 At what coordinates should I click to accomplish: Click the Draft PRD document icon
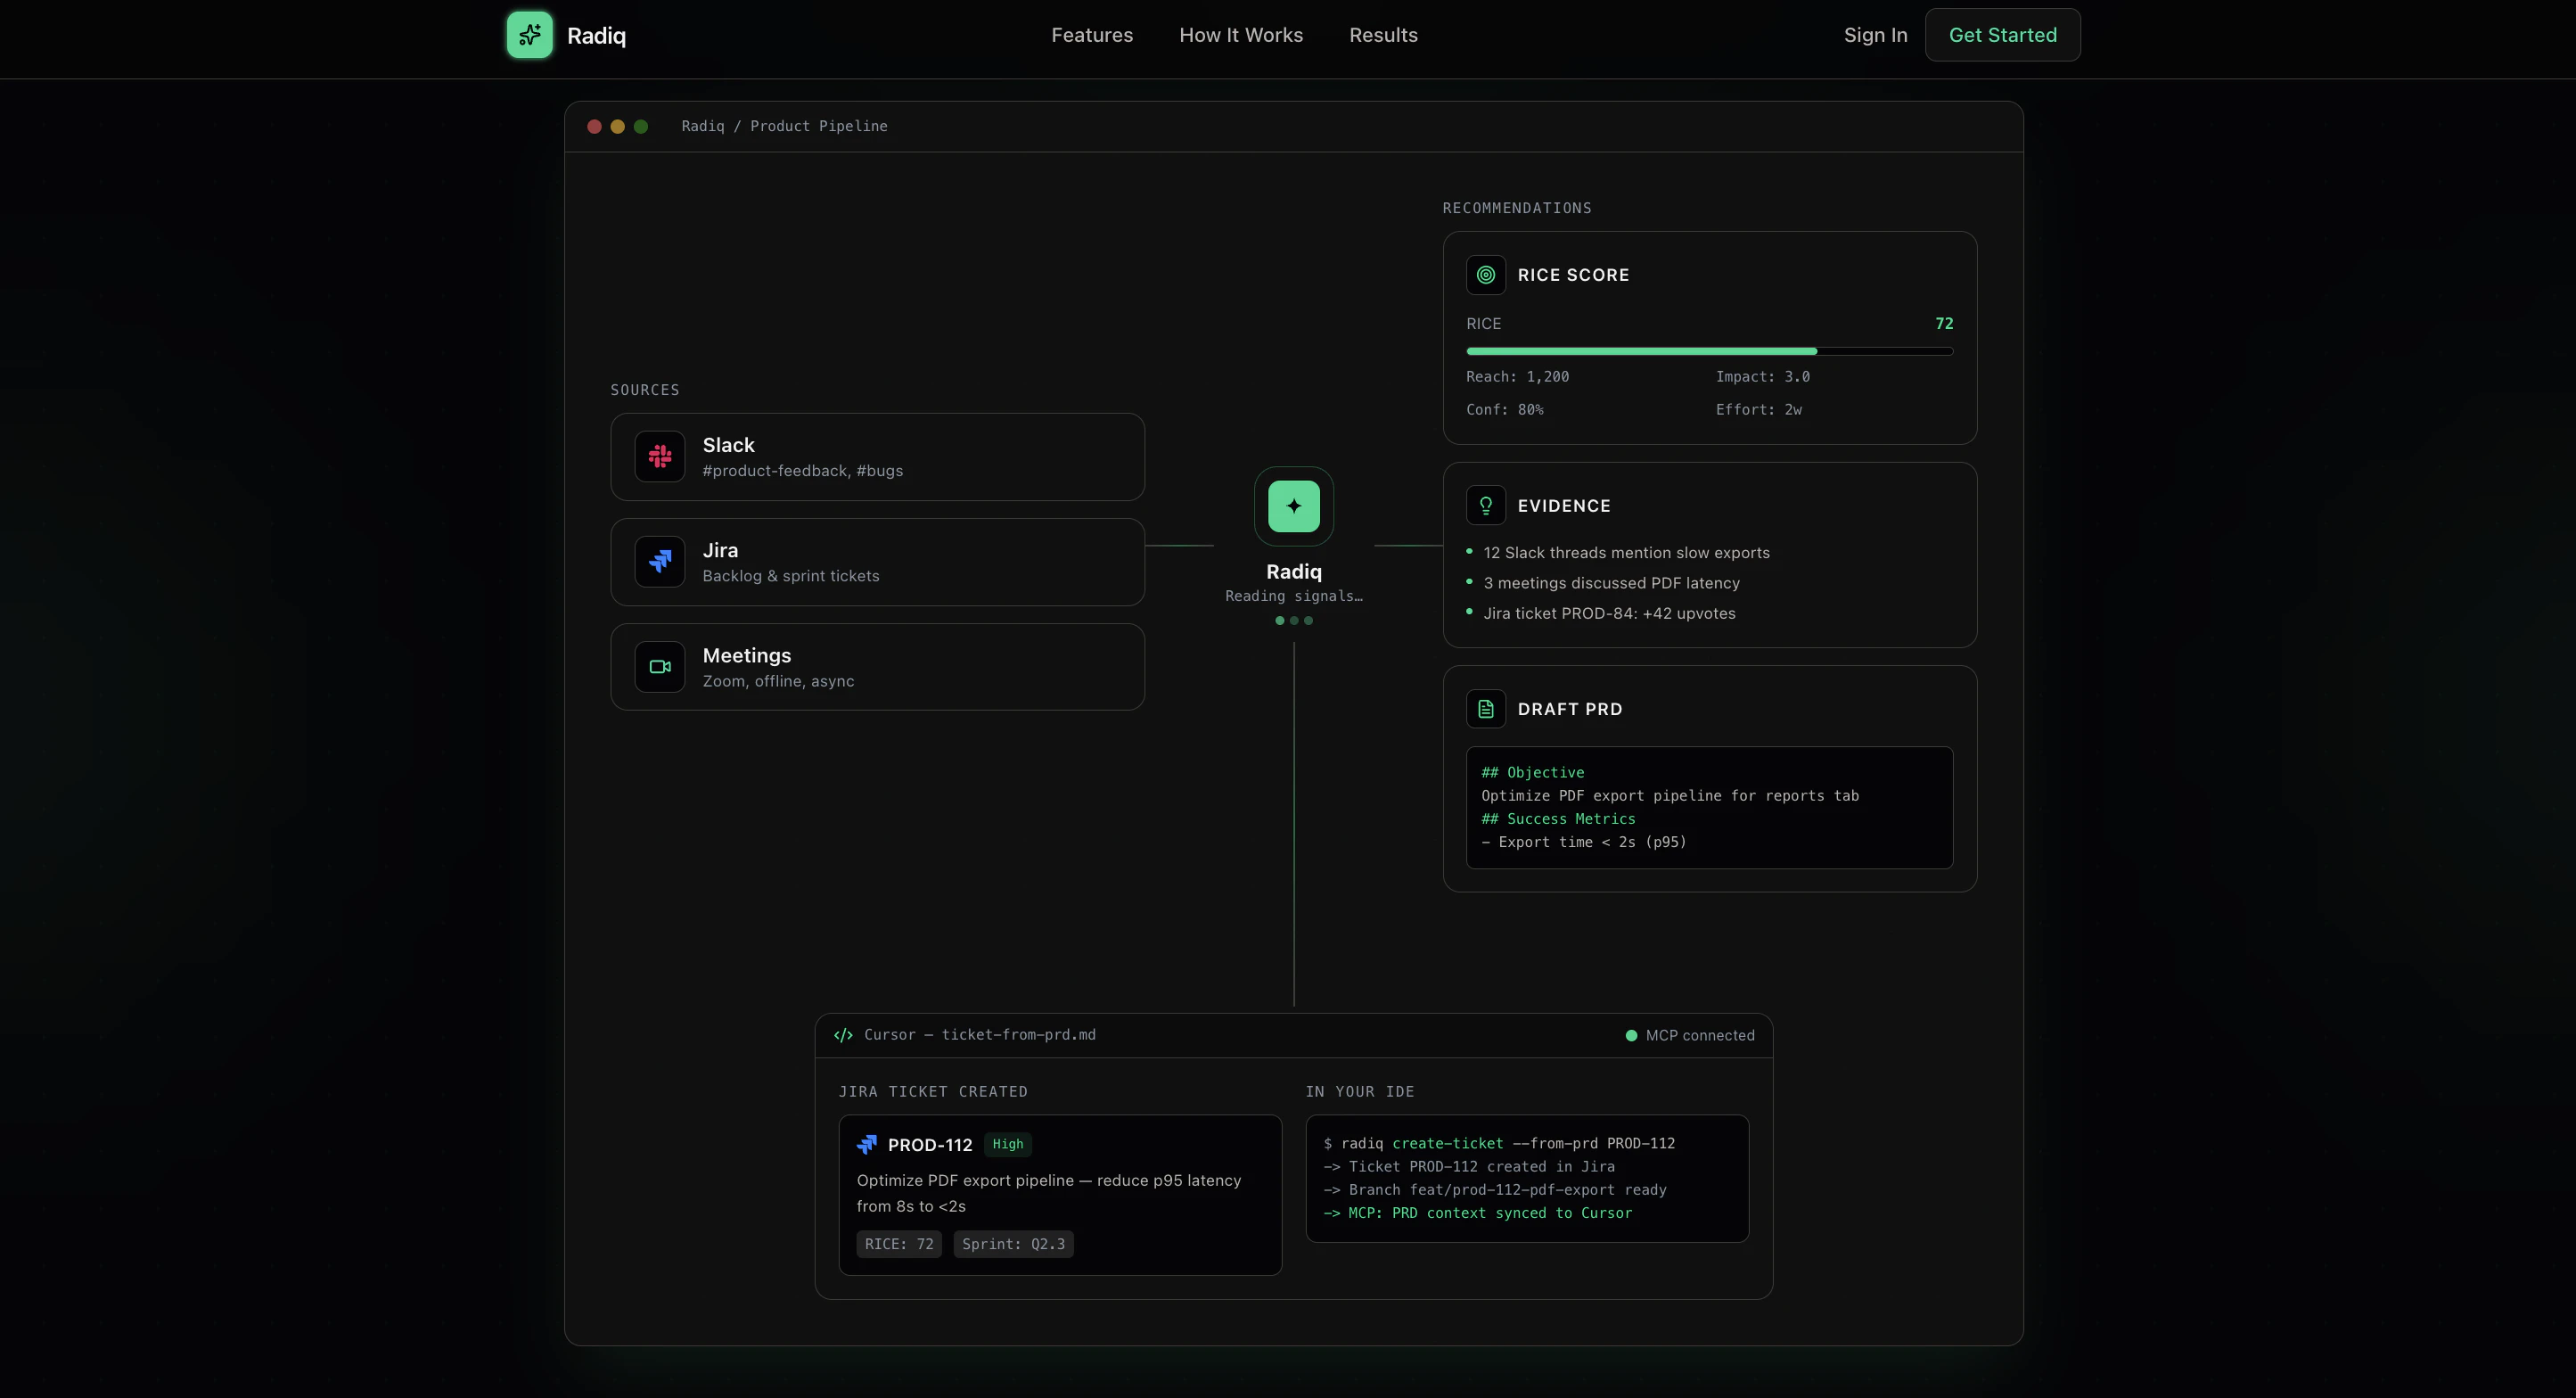point(1486,709)
